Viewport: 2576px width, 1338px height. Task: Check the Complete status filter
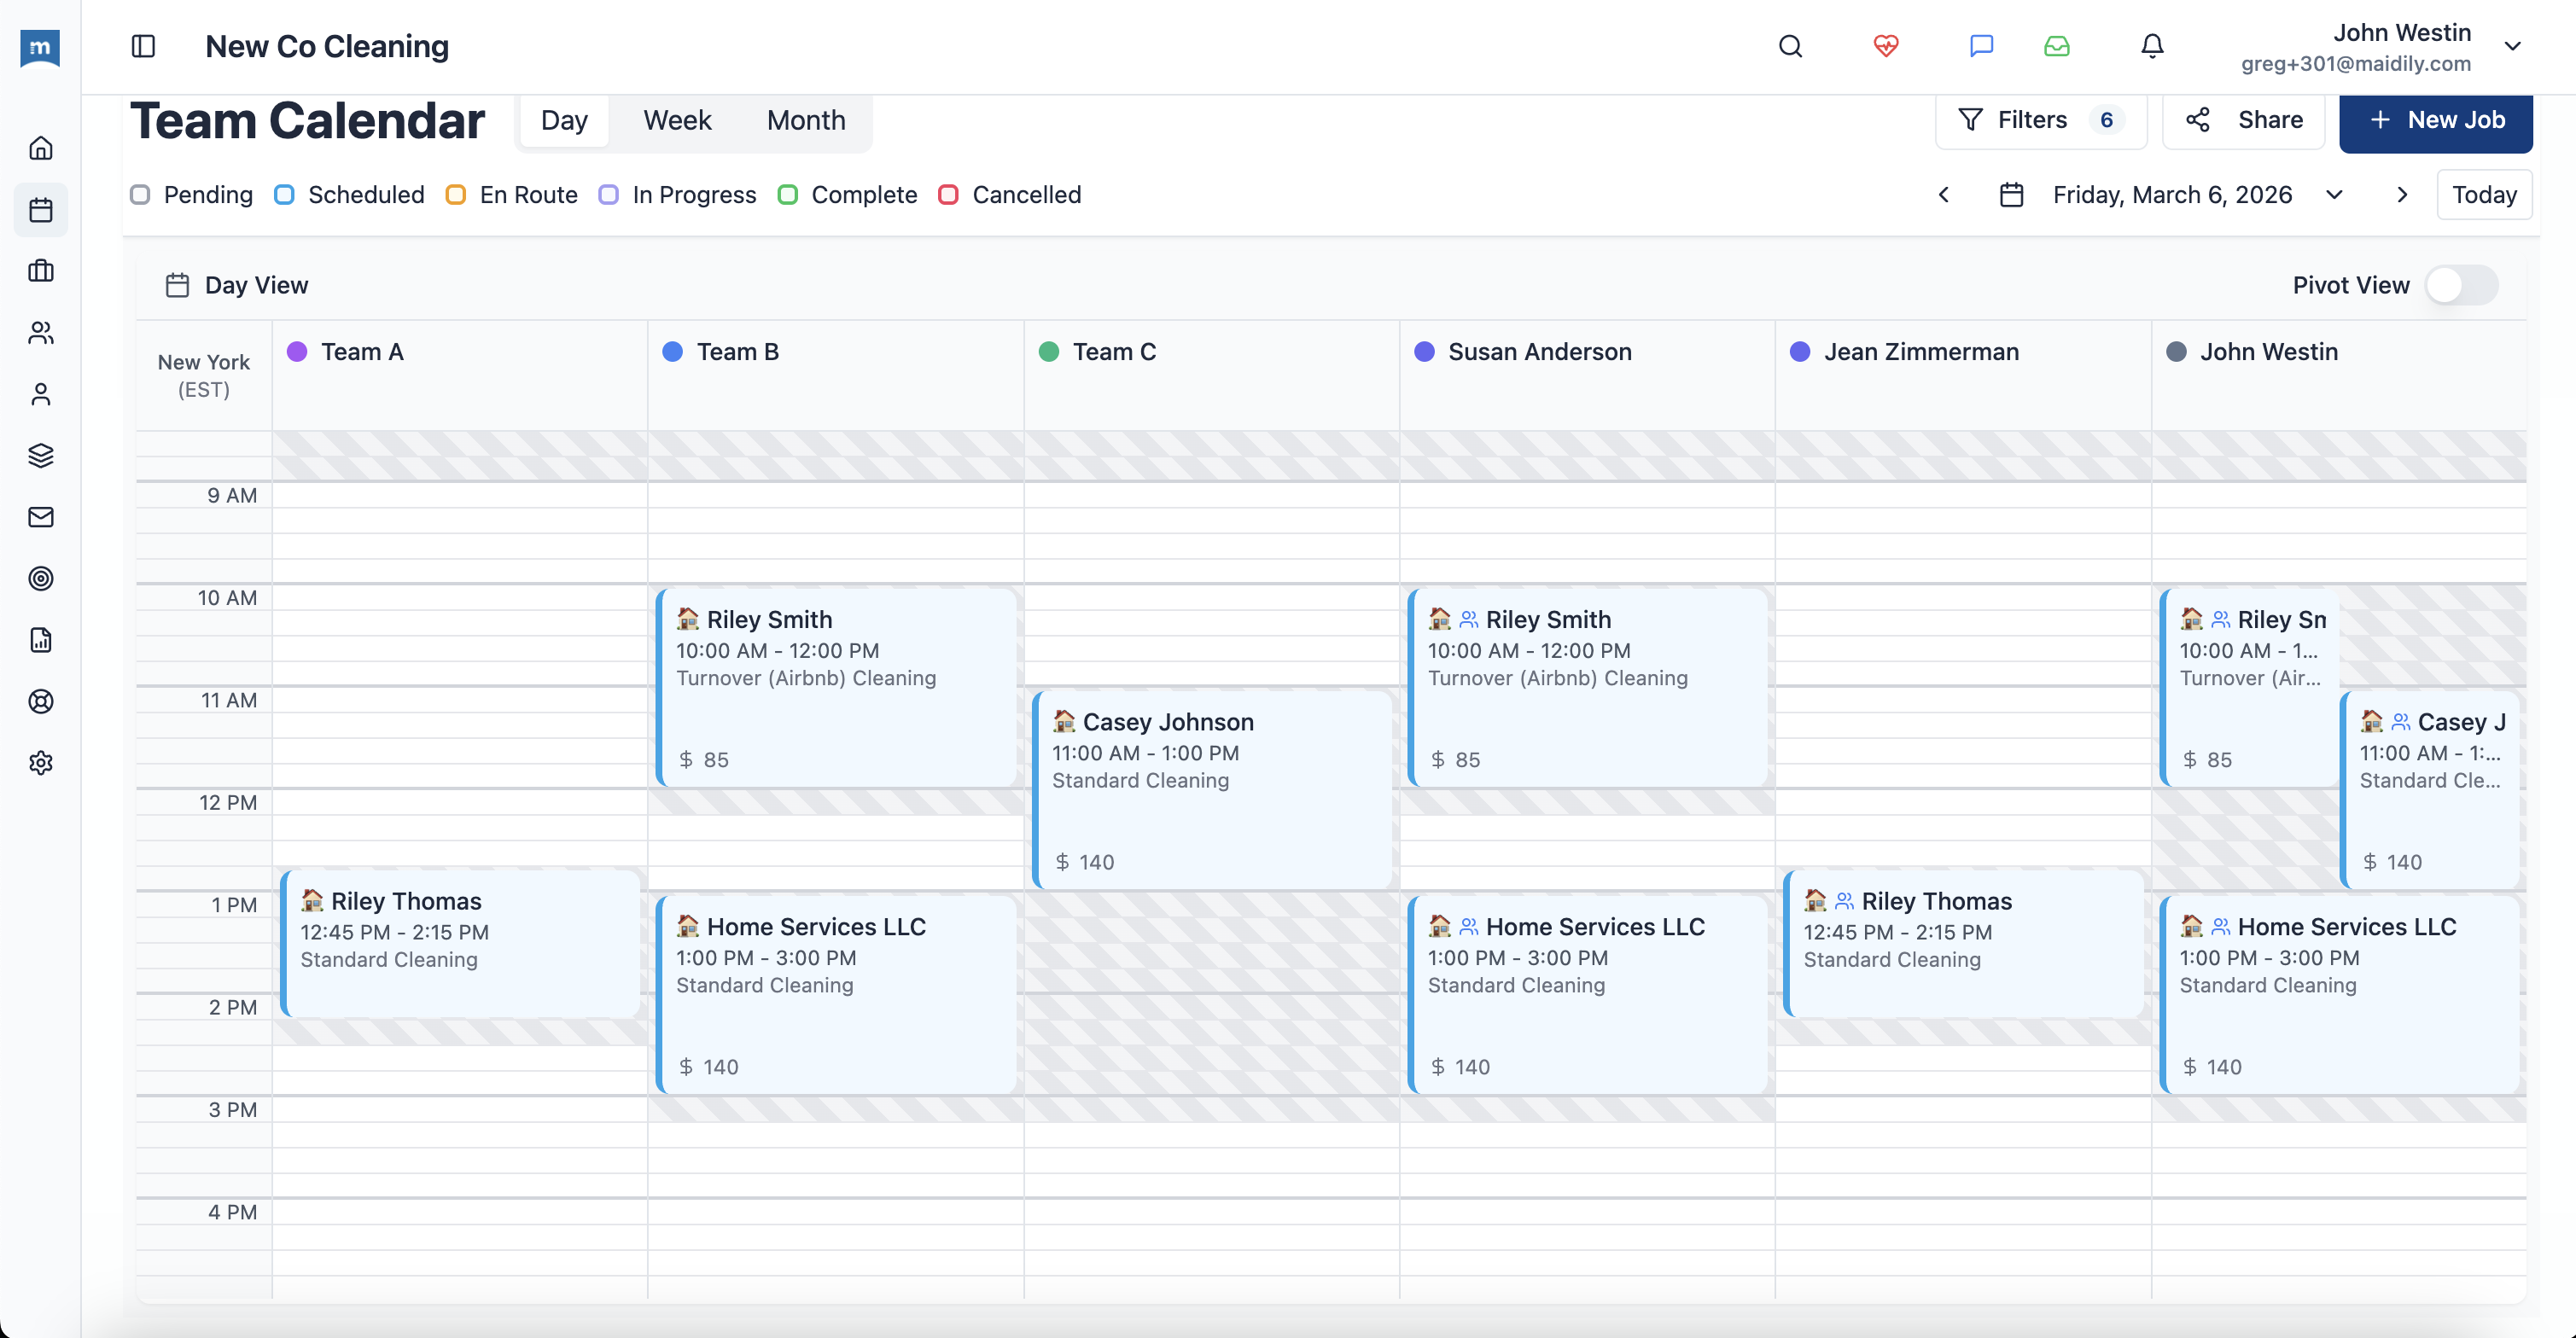[x=789, y=194]
